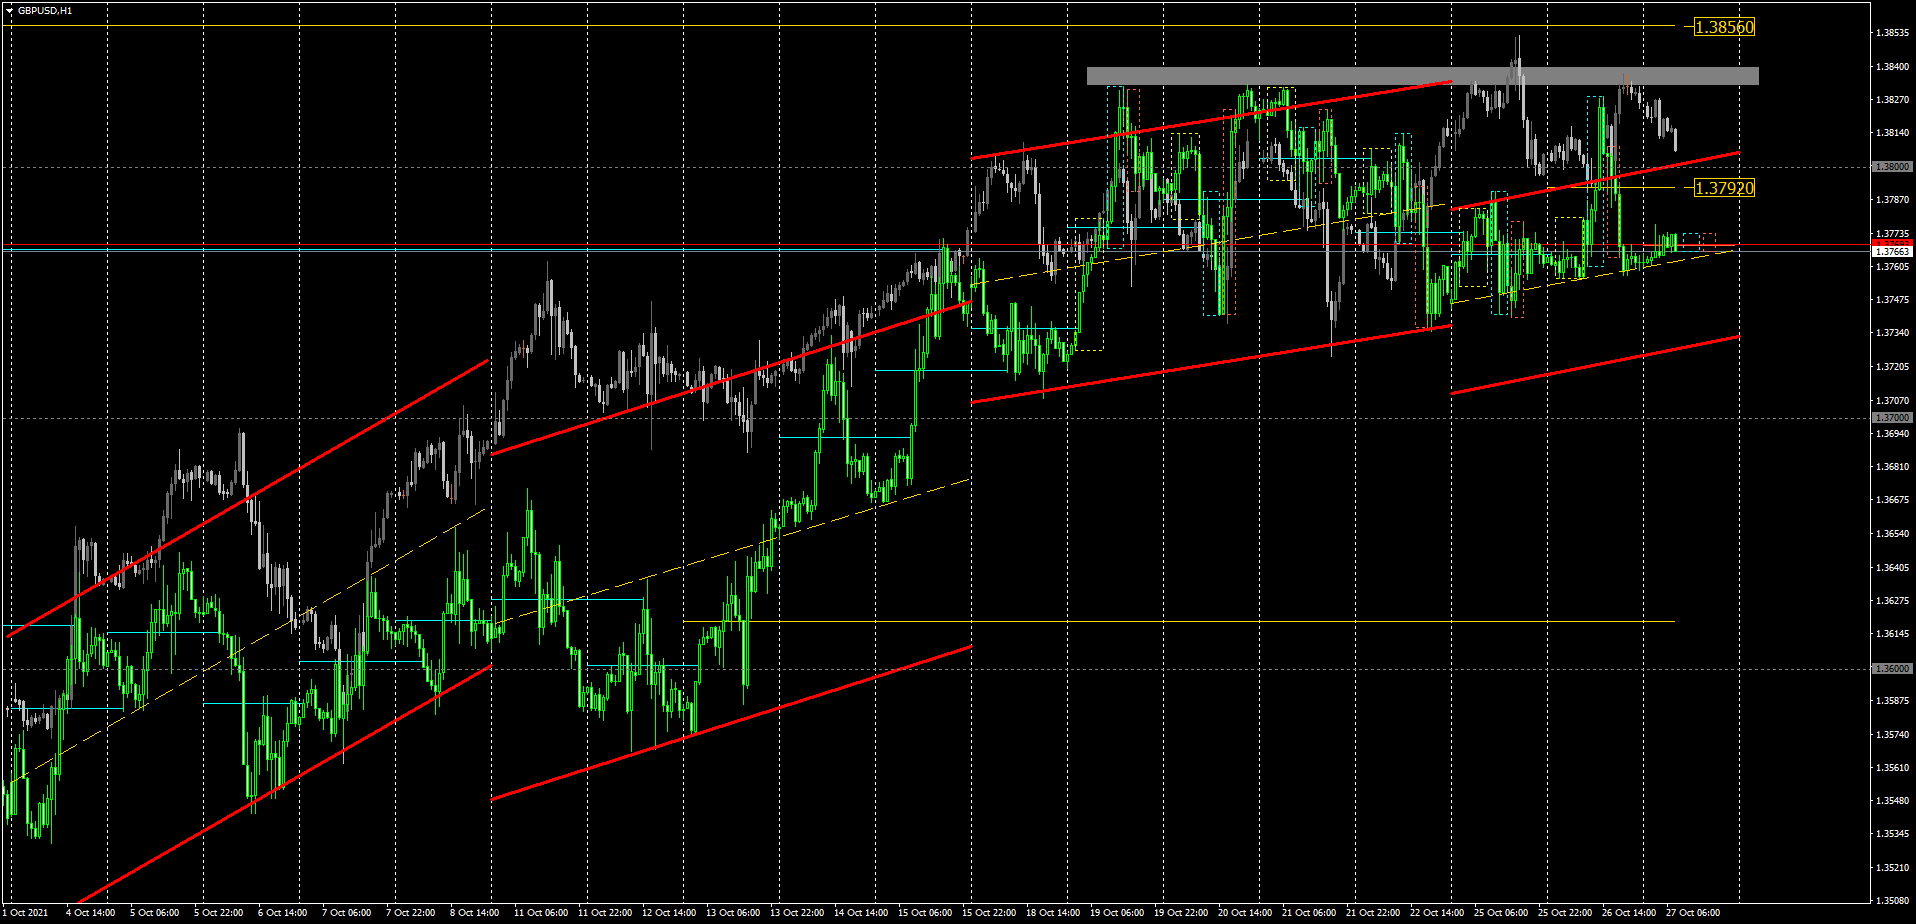Click the 1.38400 value on the price scale
Viewport: 1916px width, 924px height.
point(1893,67)
